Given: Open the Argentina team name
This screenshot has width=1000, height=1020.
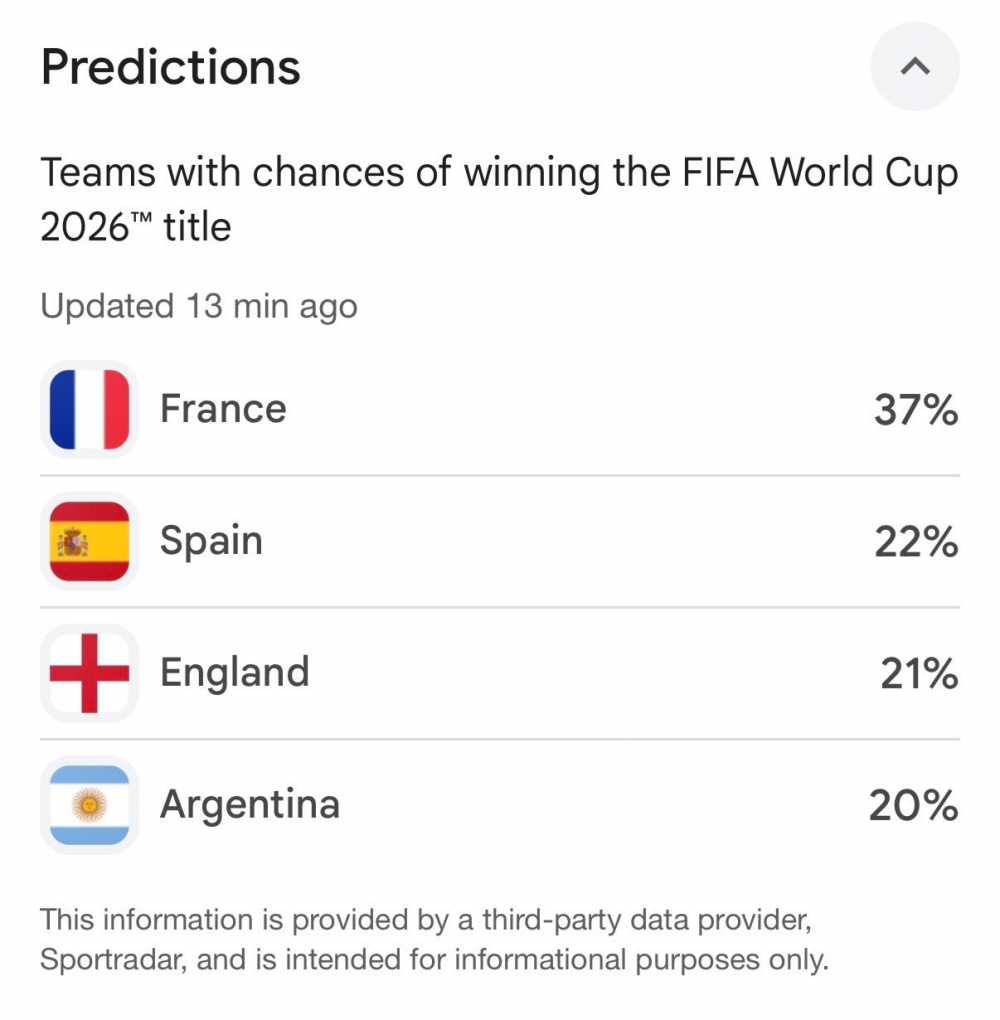Looking at the screenshot, I should (250, 805).
